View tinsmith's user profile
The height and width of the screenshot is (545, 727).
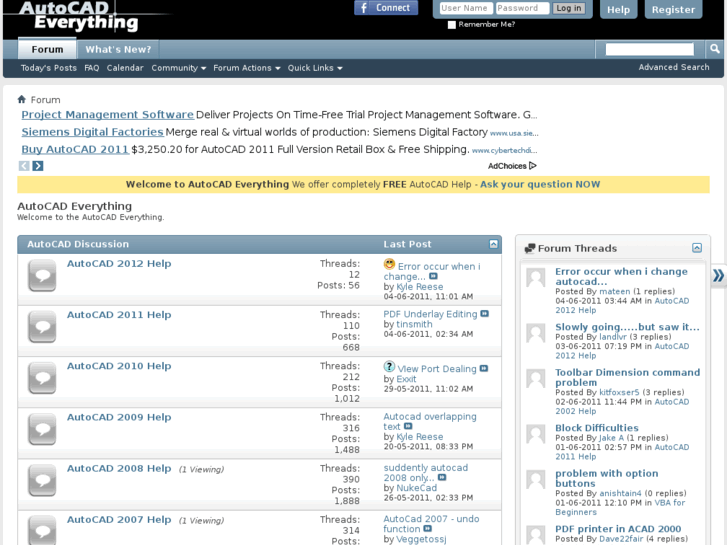(x=414, y=324)
